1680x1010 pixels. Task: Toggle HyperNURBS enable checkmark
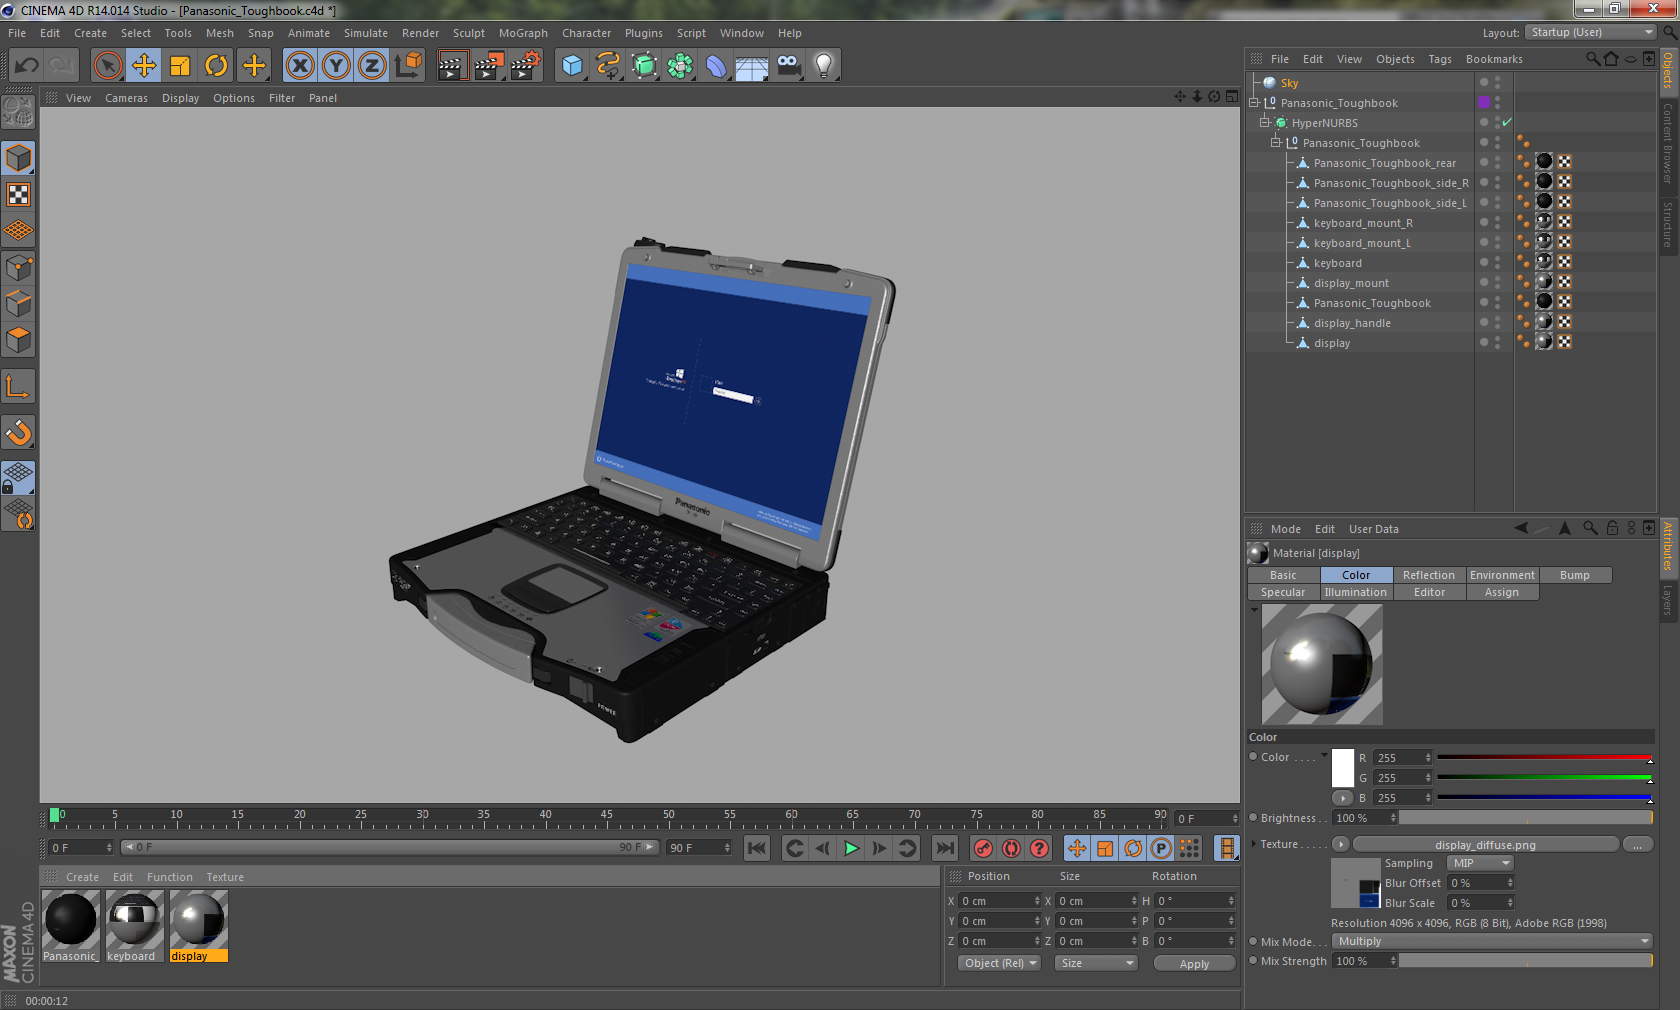tap(1507, 122)
